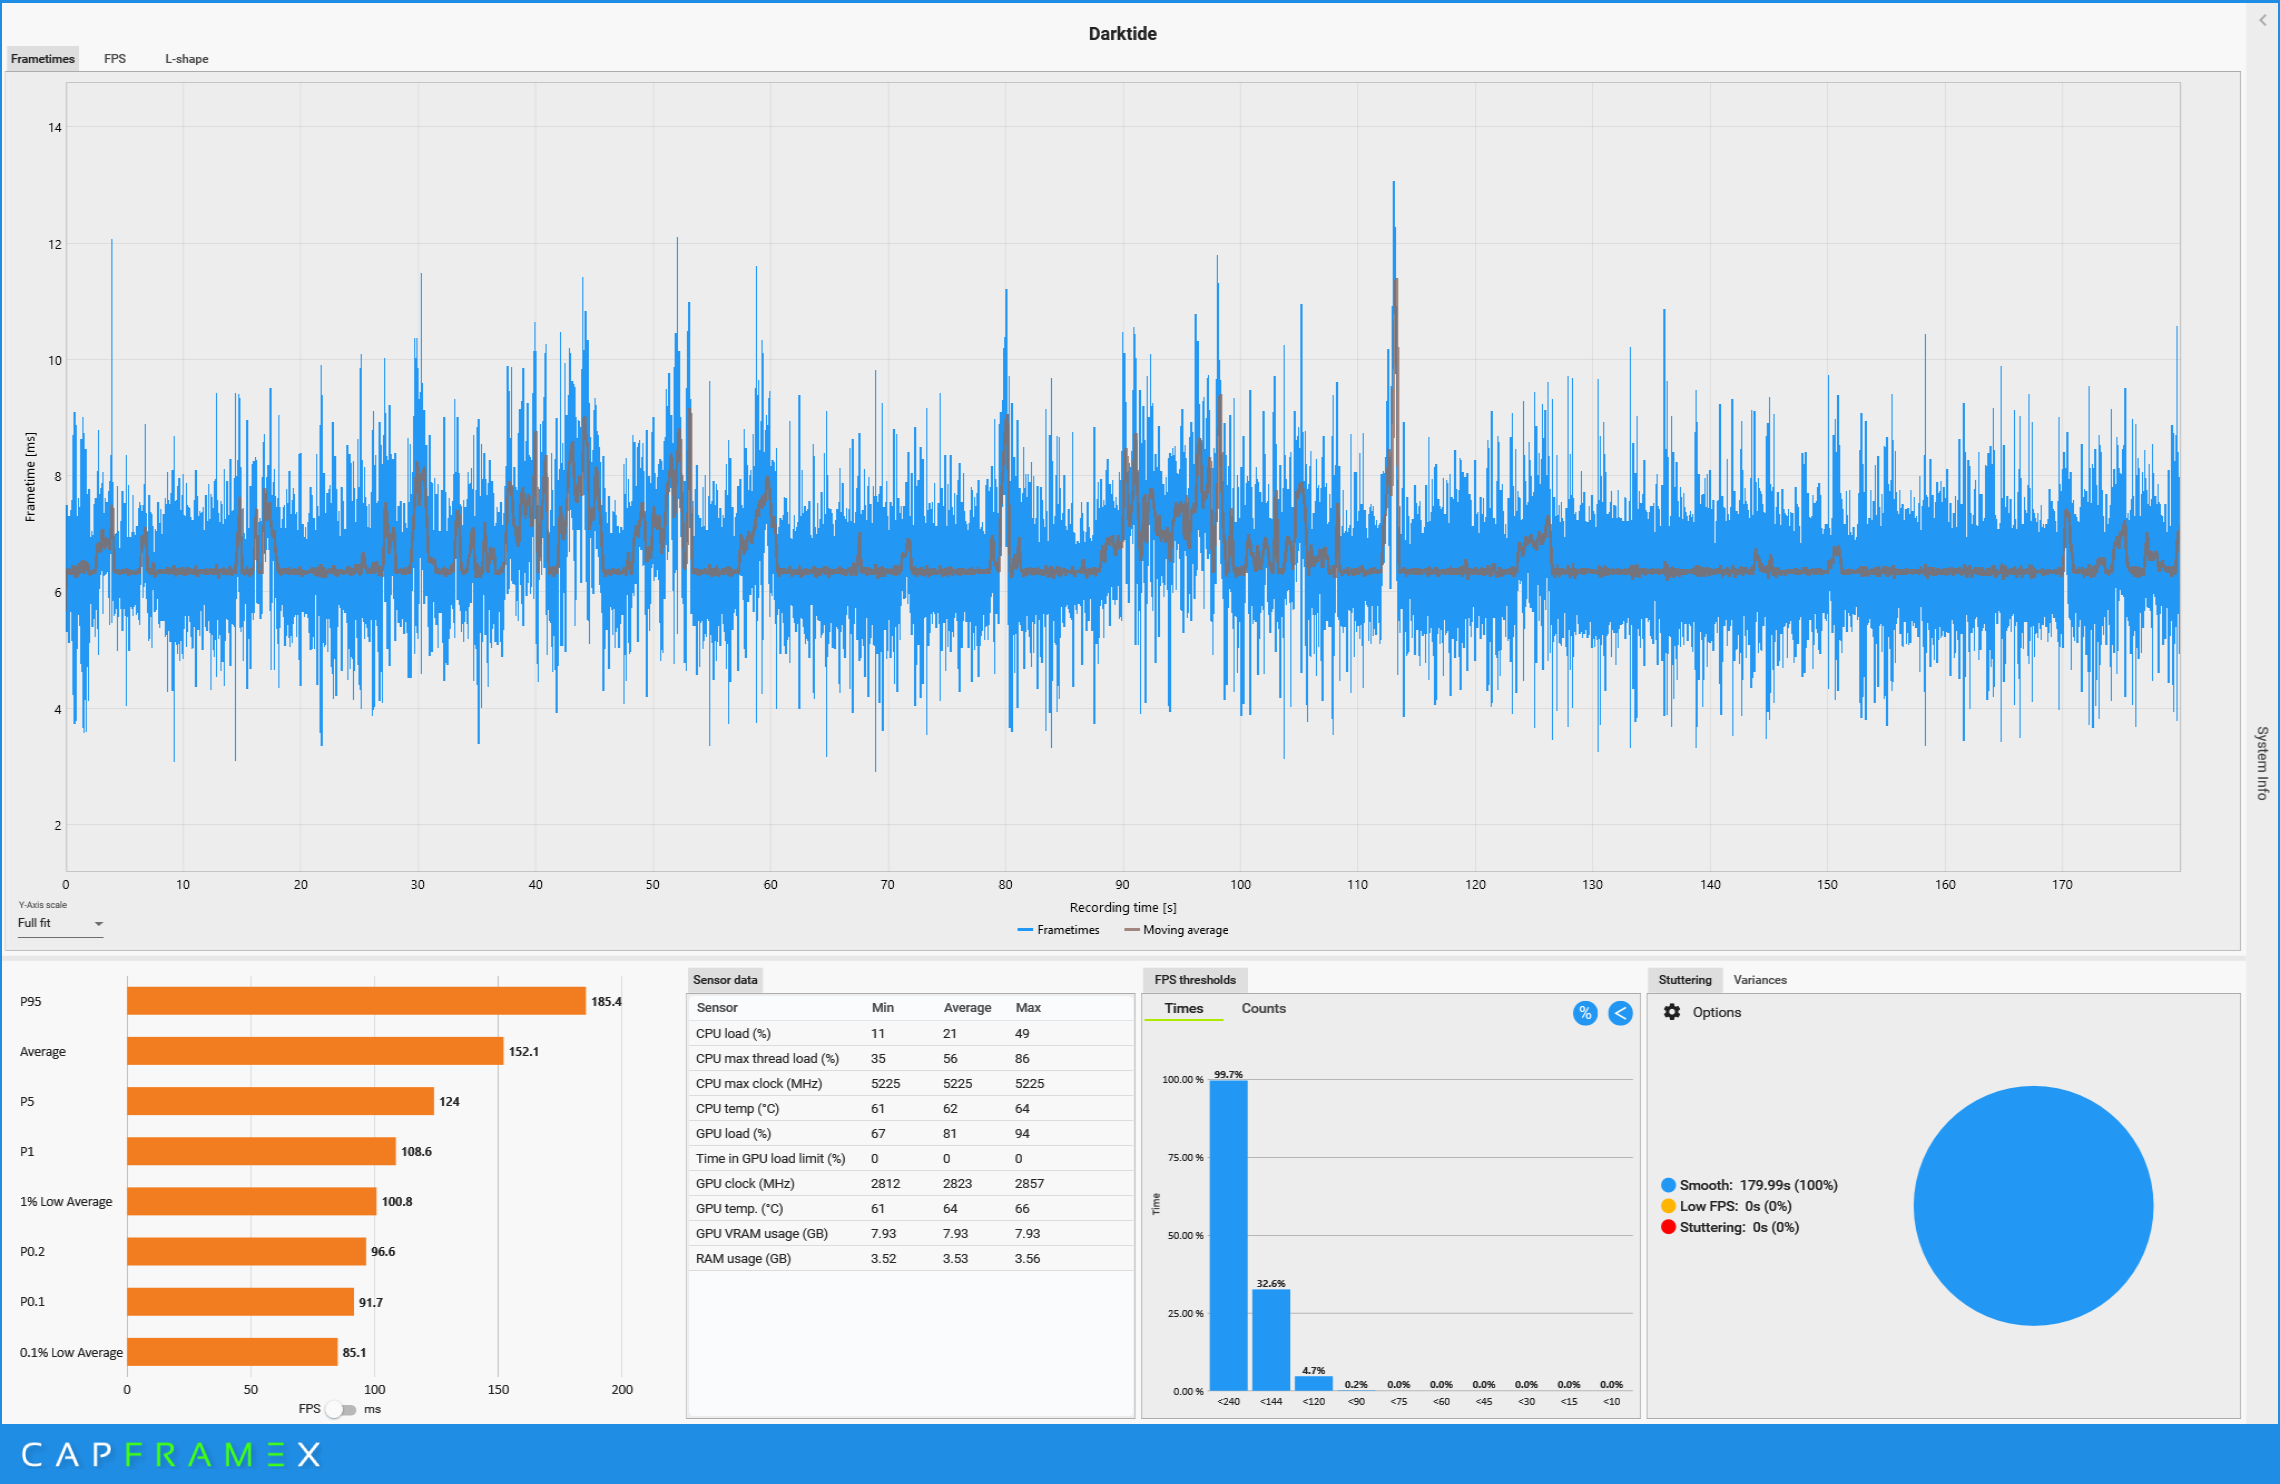Open the Variances tab

(1759, 980)
